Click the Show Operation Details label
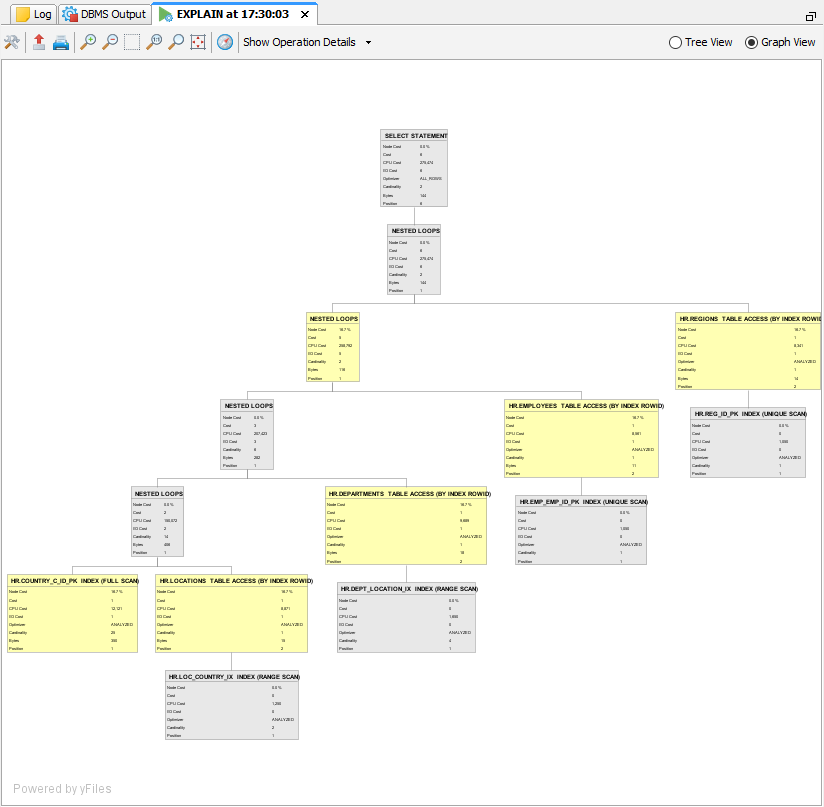Image resolution: width=824 pixels, height=807 pixels. (x=299, y=42)
